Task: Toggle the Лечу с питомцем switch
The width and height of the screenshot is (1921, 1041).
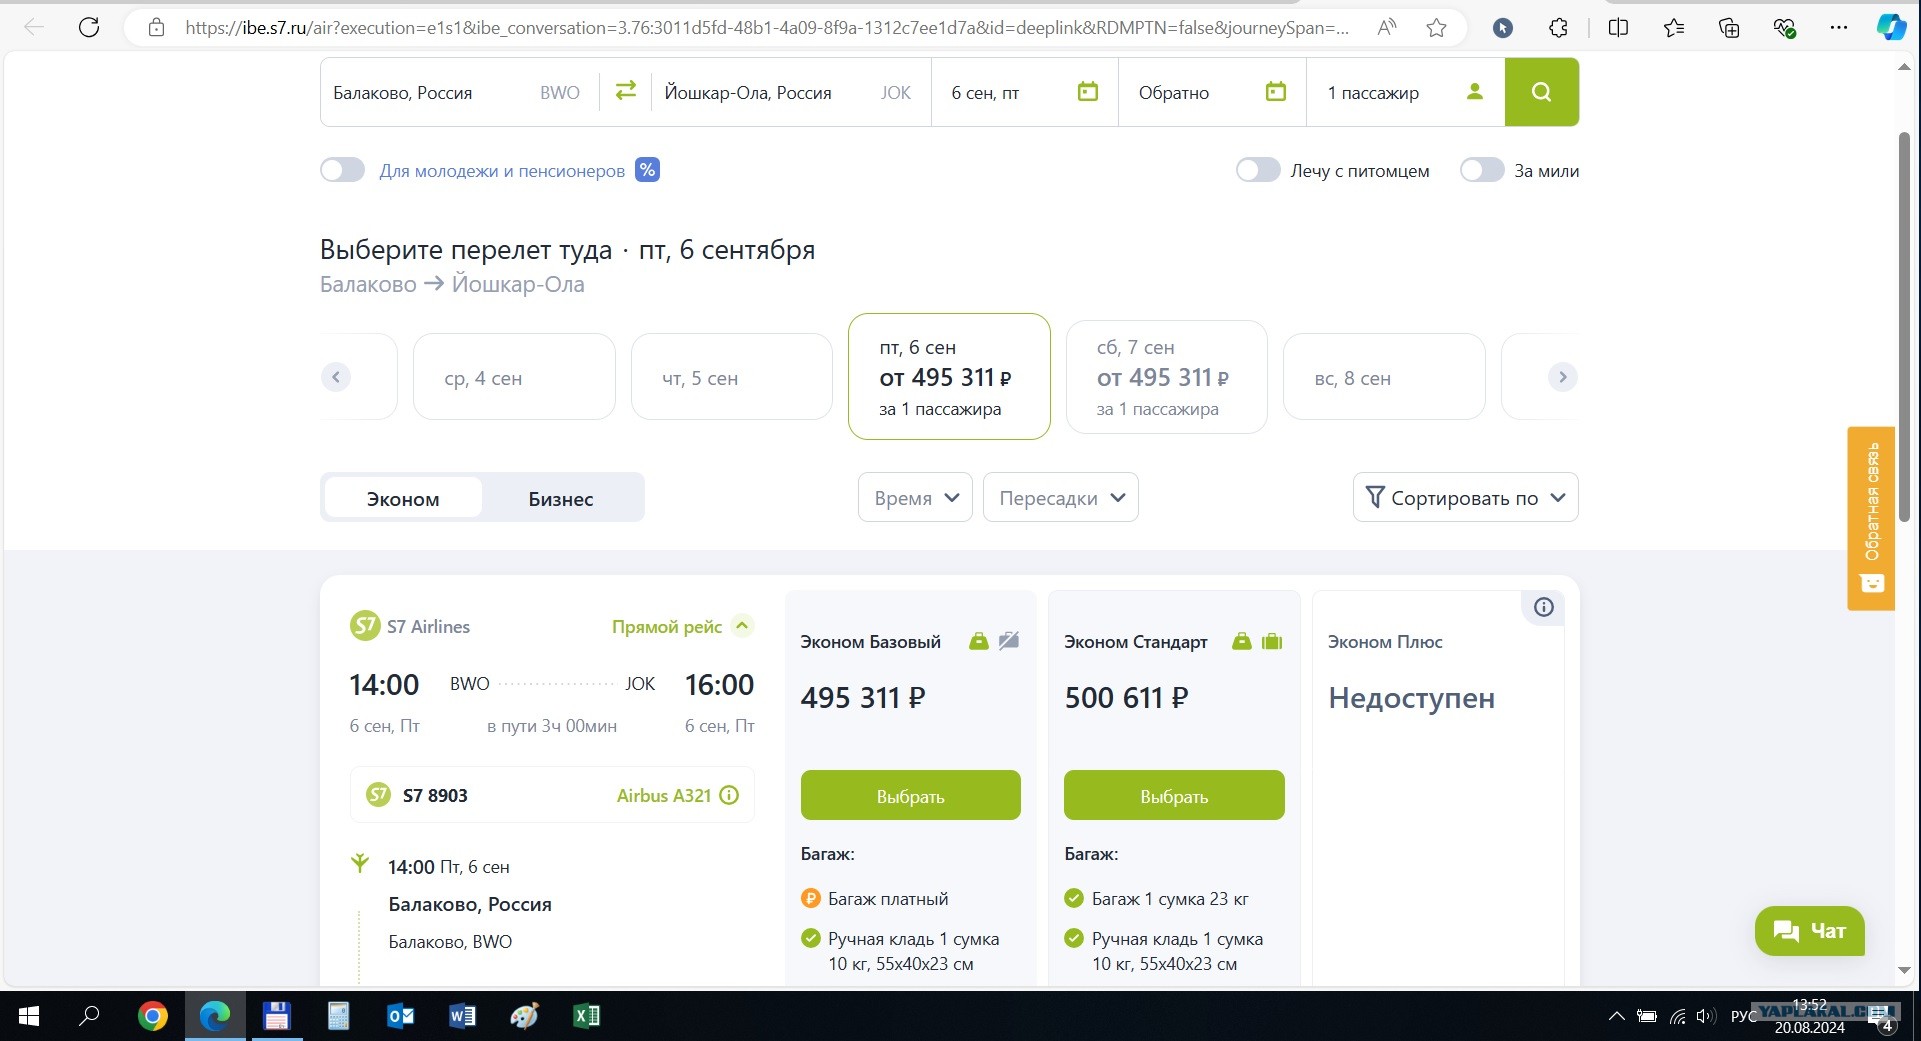Action: point(1257,170)
